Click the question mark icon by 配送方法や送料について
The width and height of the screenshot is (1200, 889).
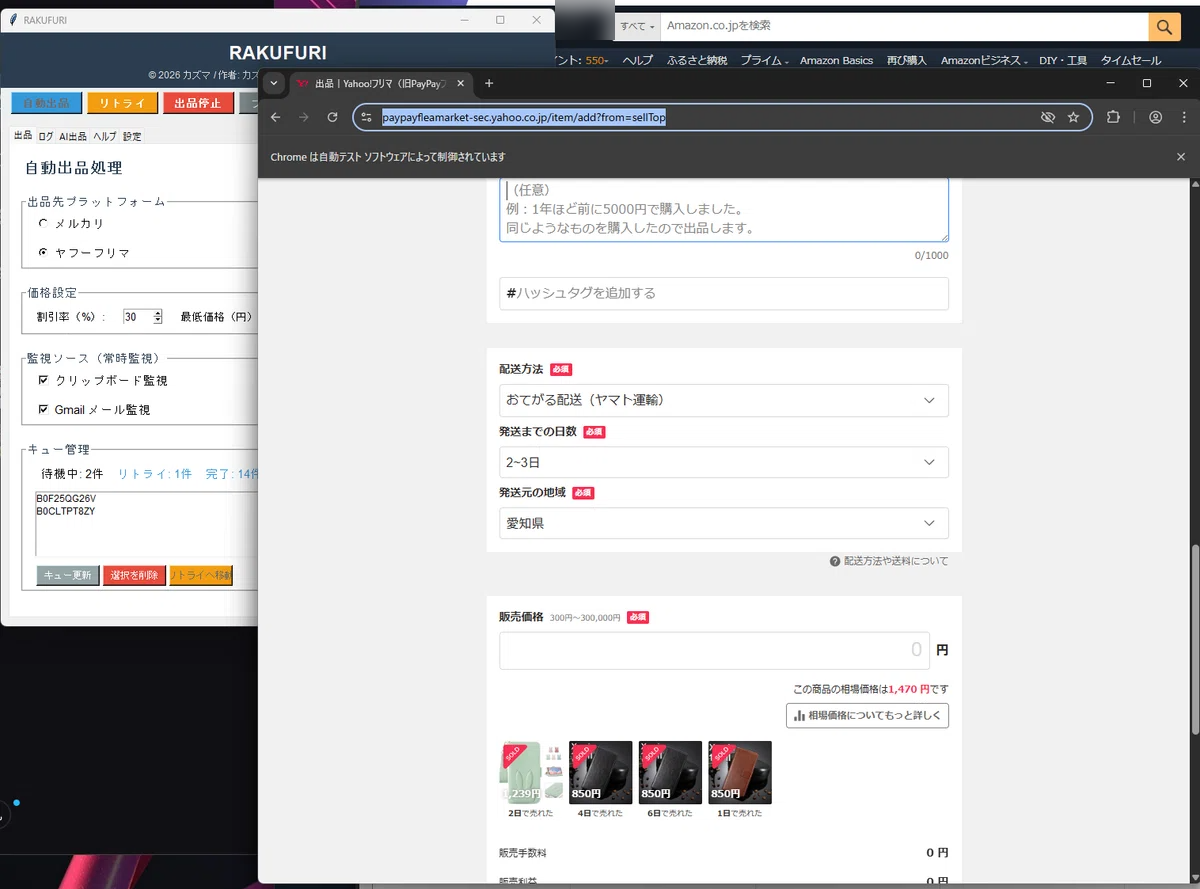[x=834, y=561]
